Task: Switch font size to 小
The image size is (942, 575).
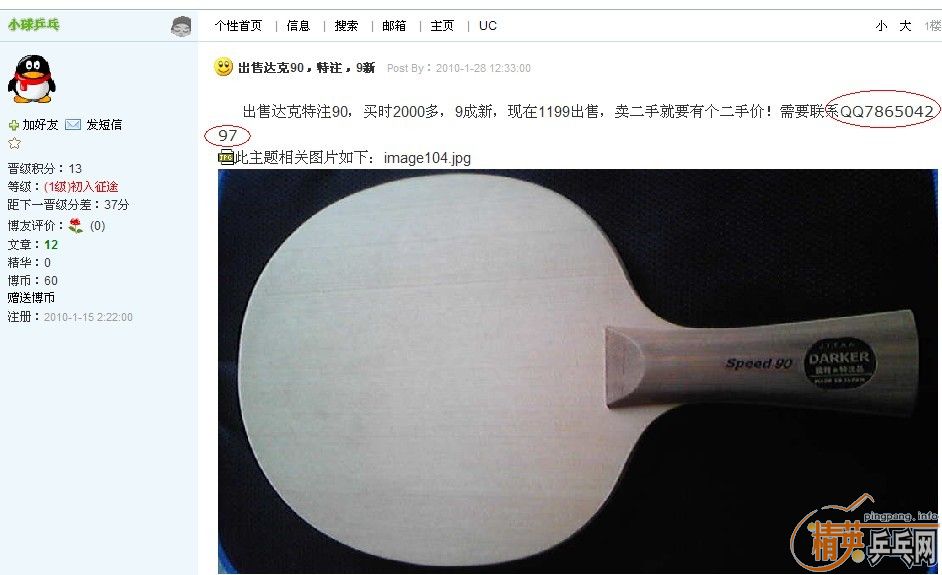Action: pyautogui.click(x=881, y=26)
